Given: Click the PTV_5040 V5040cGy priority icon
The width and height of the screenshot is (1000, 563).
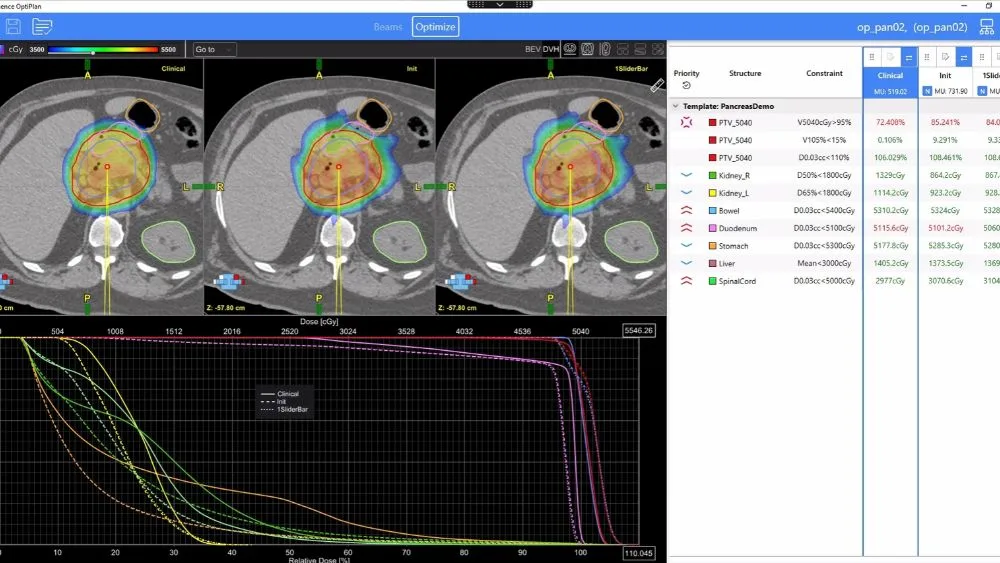Looking at the screenshot, I should click(686, 122).
